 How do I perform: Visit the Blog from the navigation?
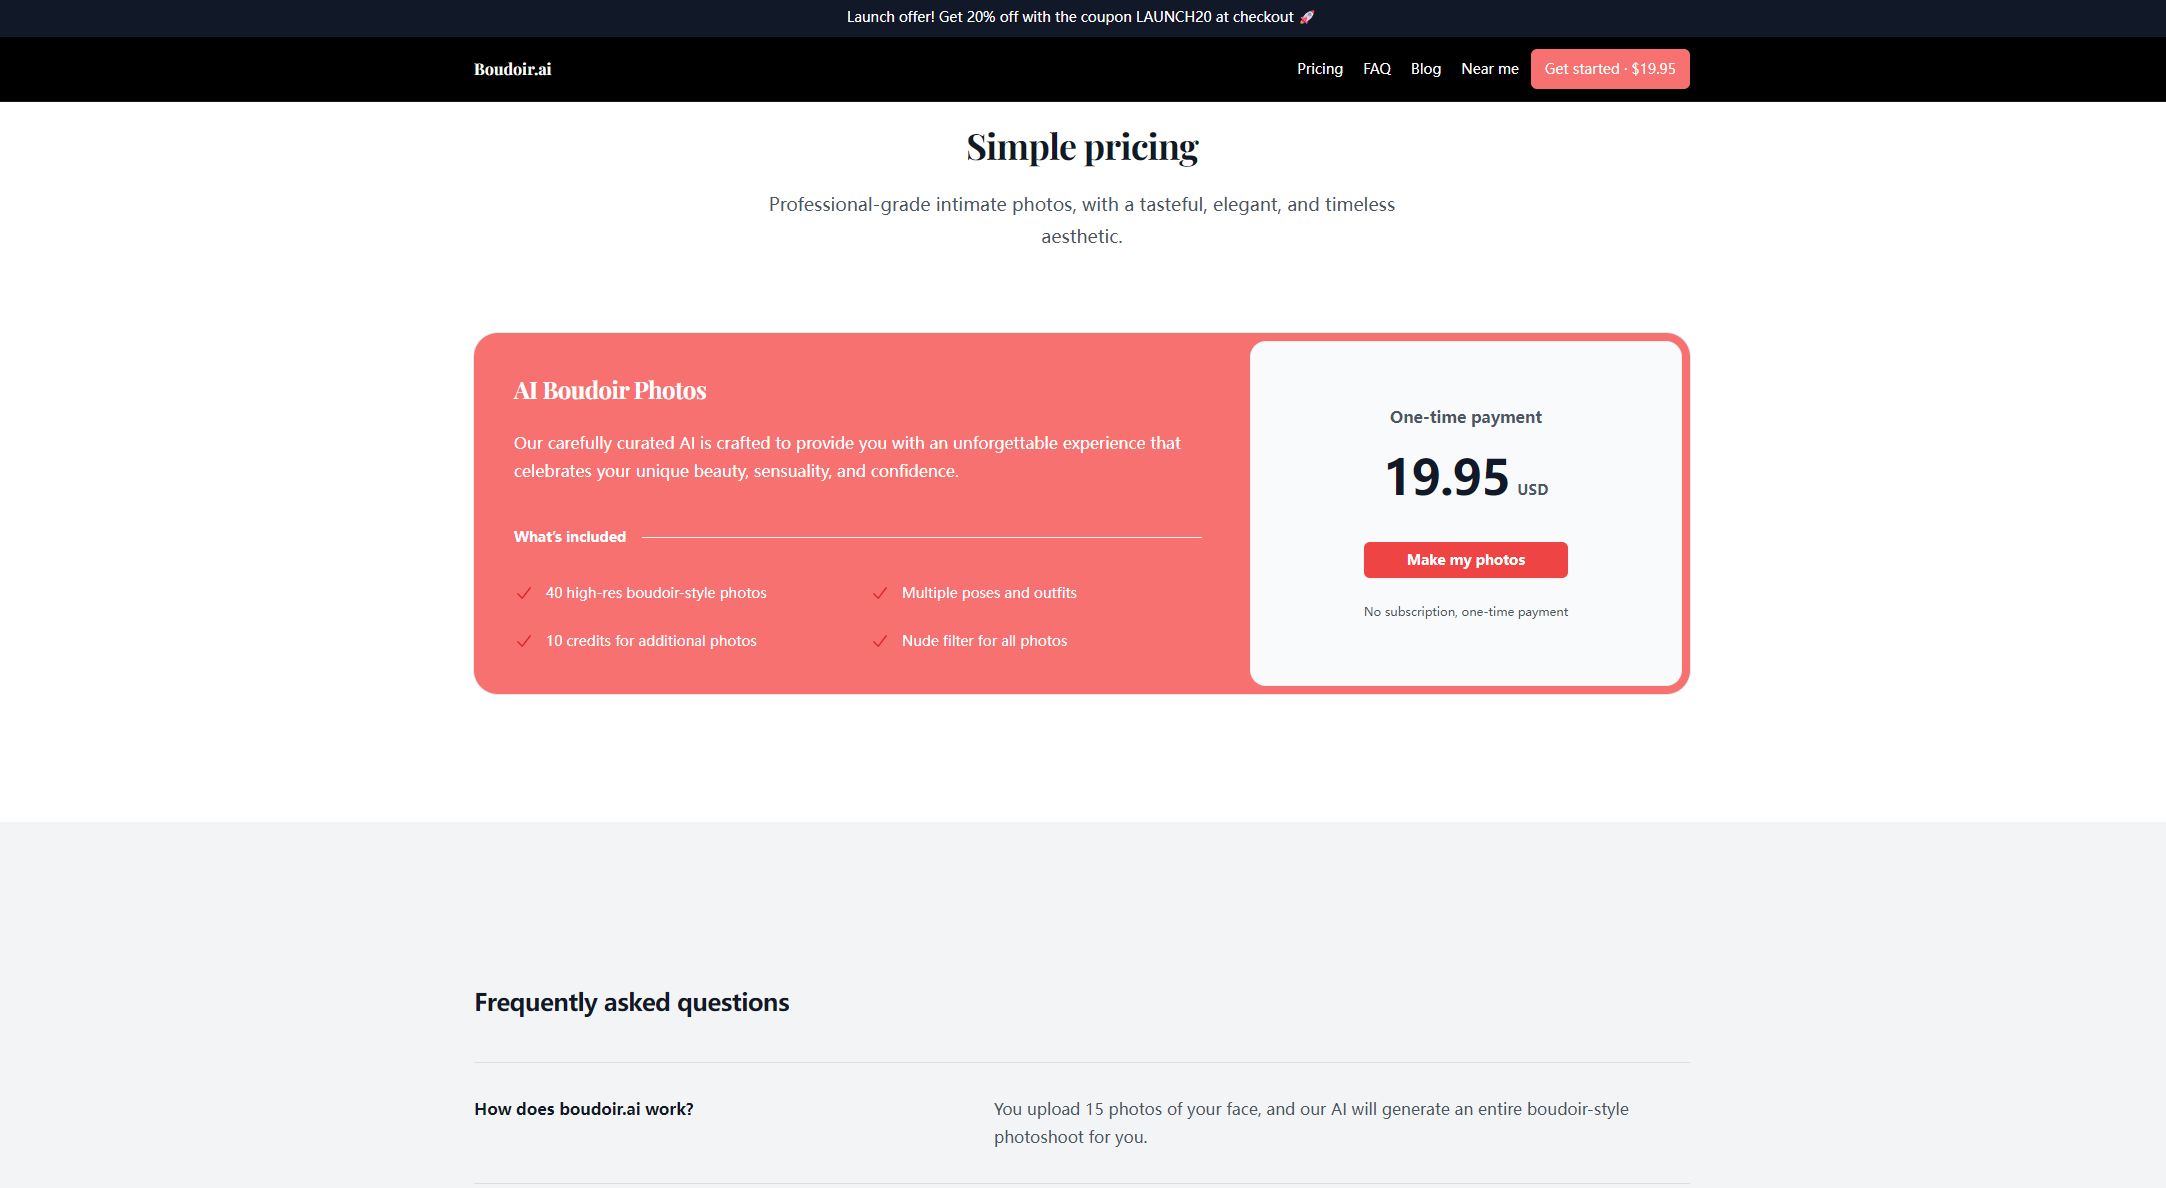pyautogui.click(x=1426, y=69)
